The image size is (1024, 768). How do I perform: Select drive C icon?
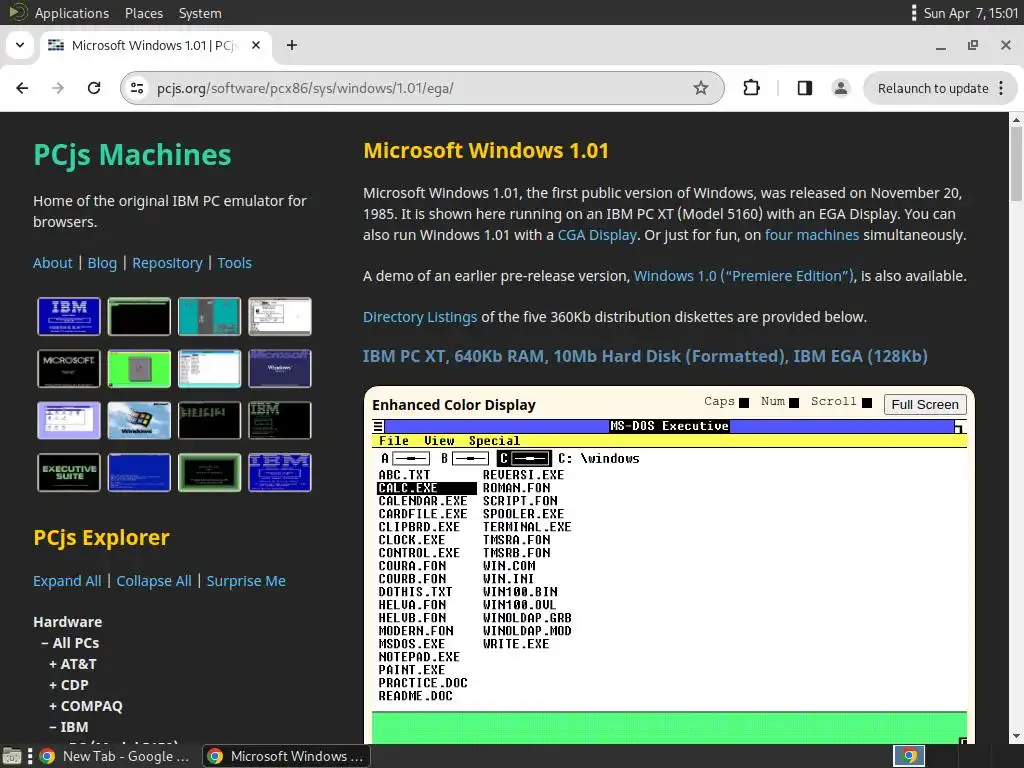(x=523, y=458)
